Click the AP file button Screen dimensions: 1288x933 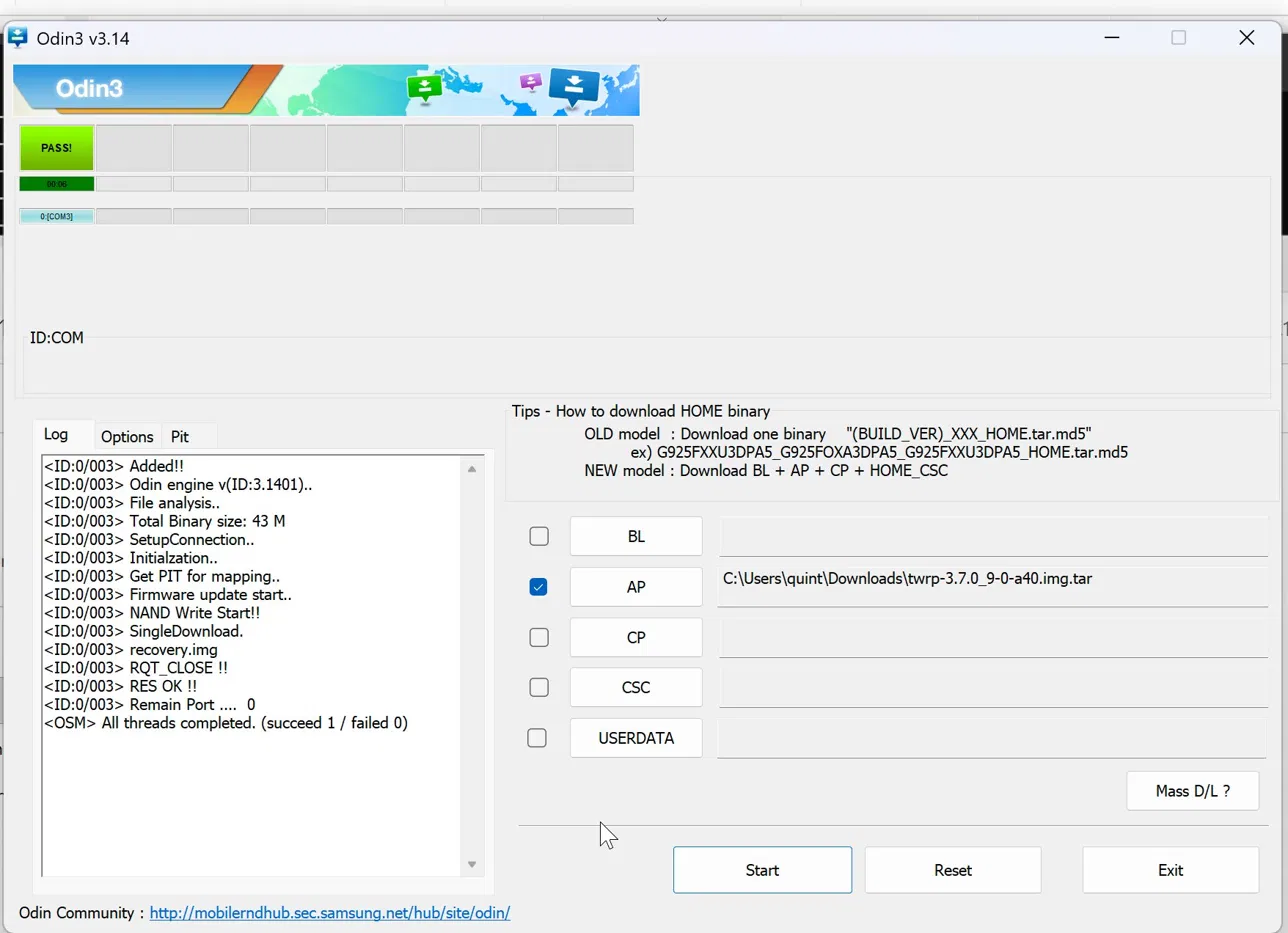(636, 587)
